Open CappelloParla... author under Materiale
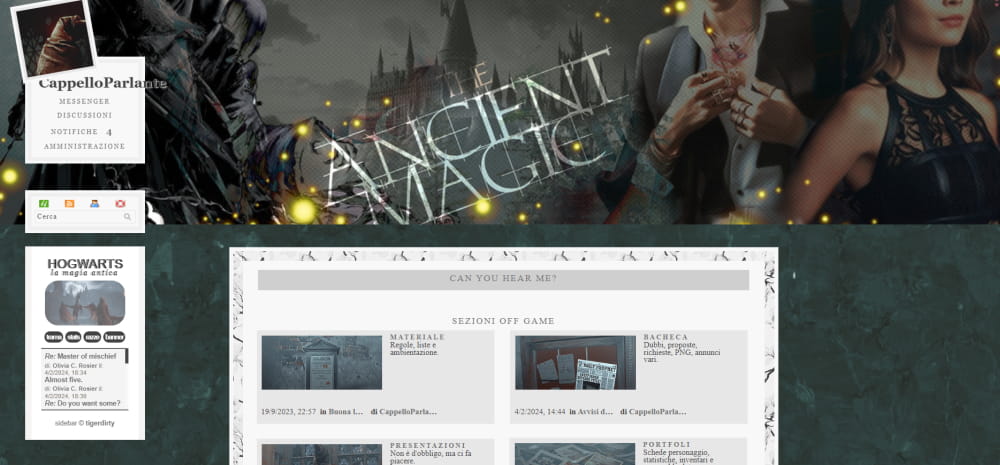Image resolution: width=1000 pixels, height=465 pixels. tap(408, 412)
